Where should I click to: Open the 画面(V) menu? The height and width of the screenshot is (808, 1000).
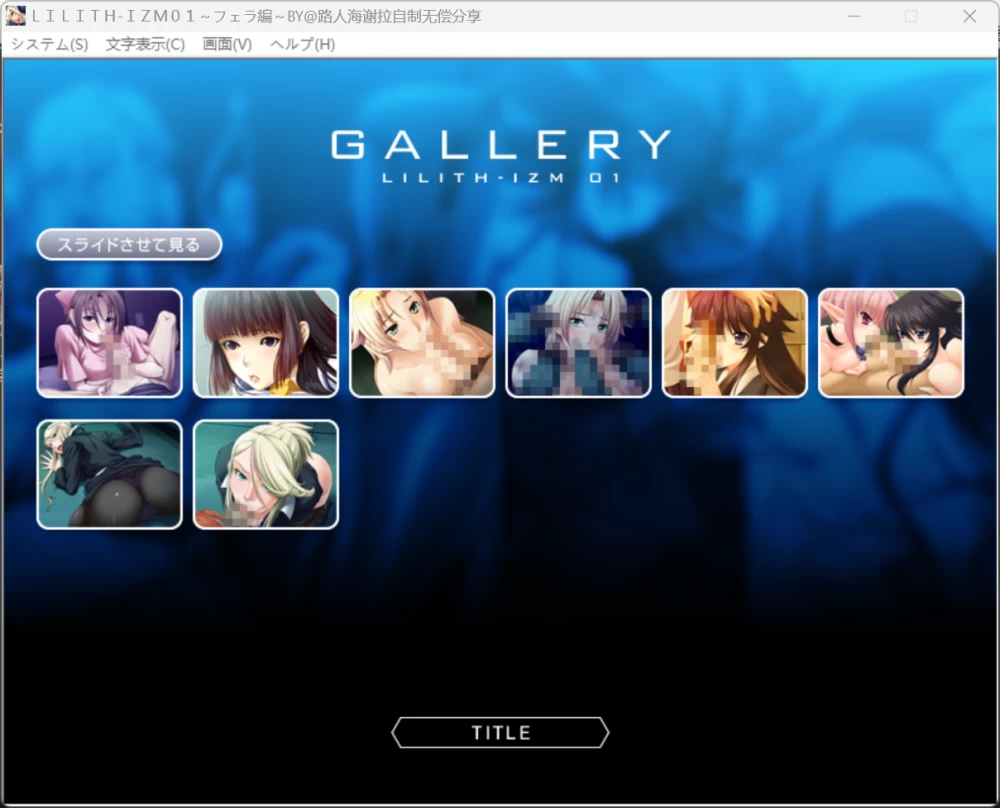pyautogui.click(x=227, y=45)
